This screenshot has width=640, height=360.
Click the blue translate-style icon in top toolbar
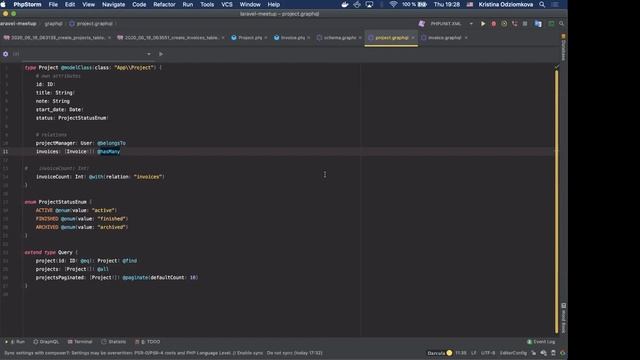pos(538,24)
